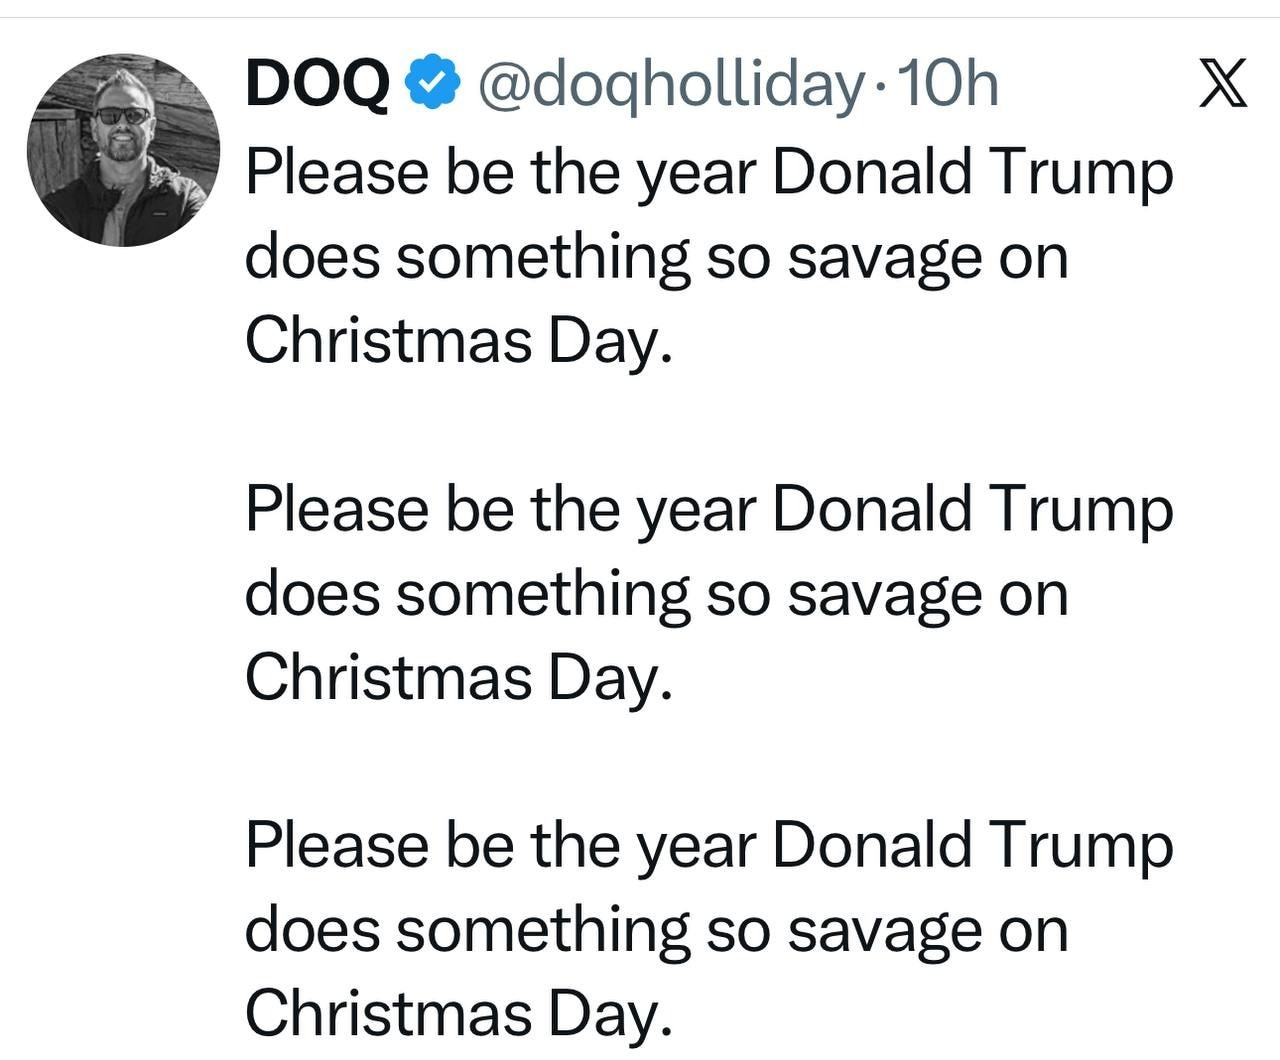The height and width of the screenshot is (1060, 1280).
Task: Click "does something" in the first paragraph
Action: (x=467, y=257)
